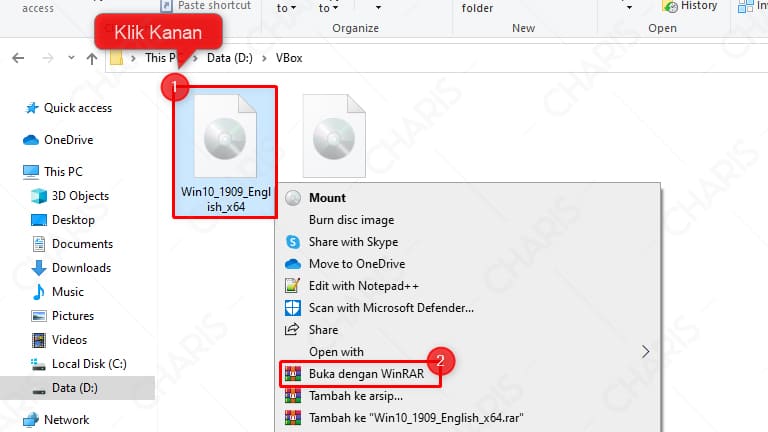Click the Share arrow icon in menu
The height and width of the screenshot is (432, 768).
(x=292, y=330)
